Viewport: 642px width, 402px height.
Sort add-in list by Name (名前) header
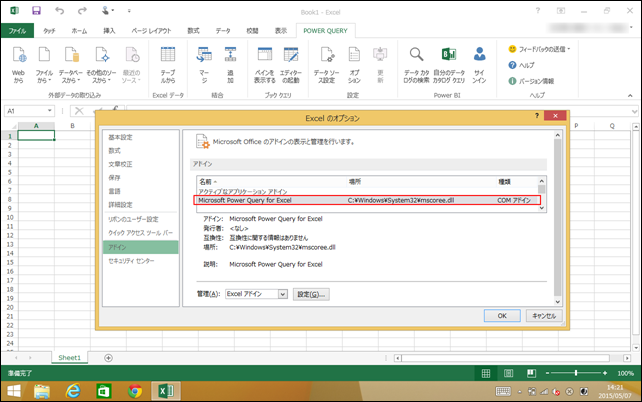click(271, 182)
